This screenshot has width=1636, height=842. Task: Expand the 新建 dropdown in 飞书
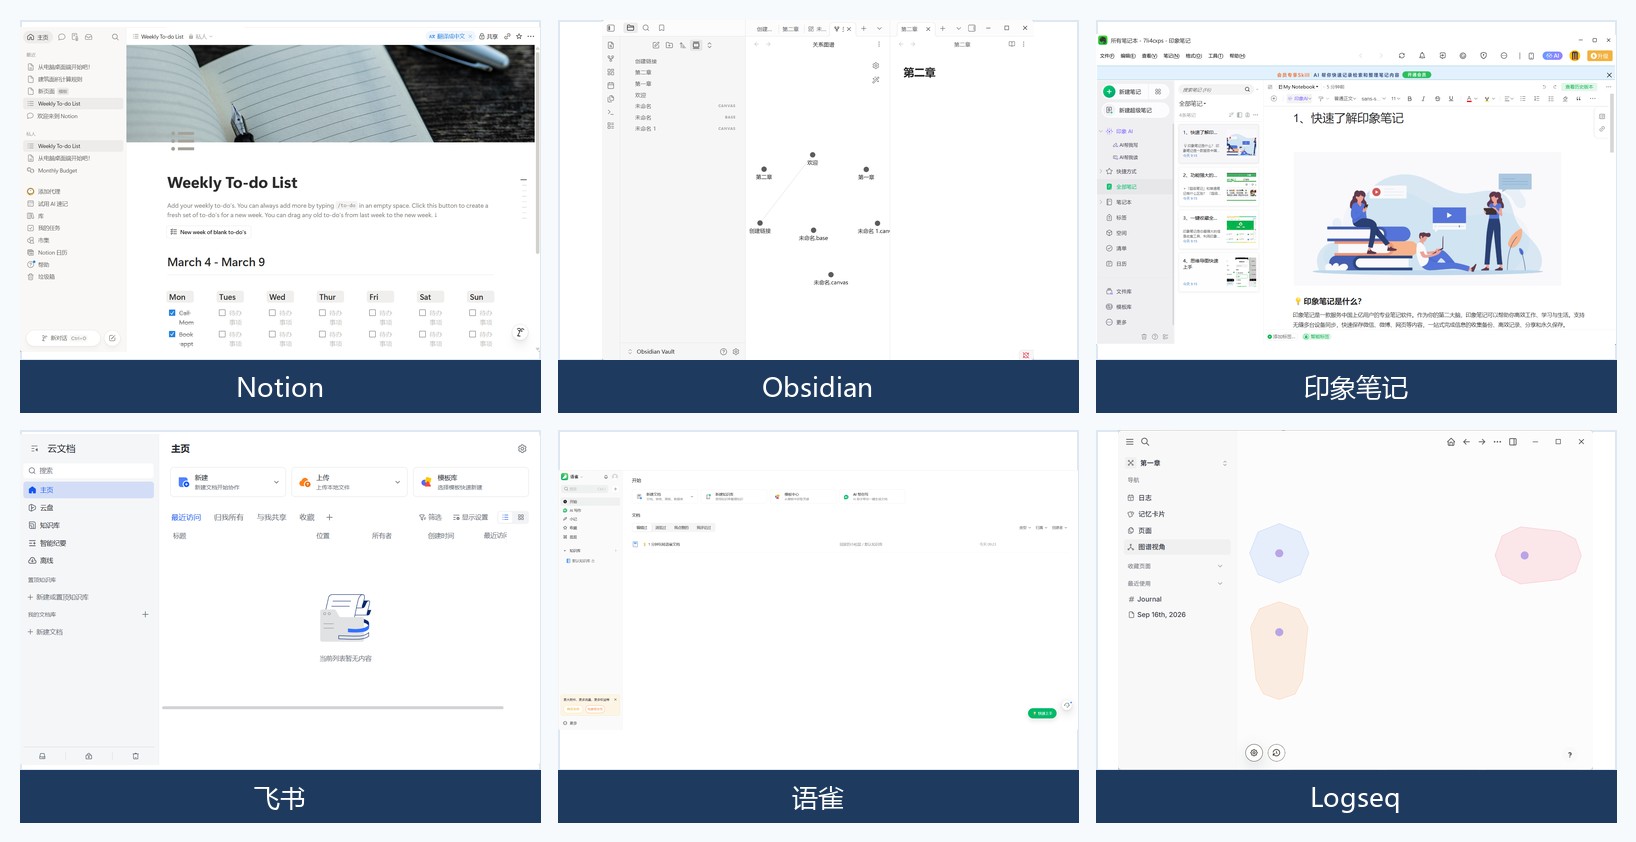pos(276,482)
